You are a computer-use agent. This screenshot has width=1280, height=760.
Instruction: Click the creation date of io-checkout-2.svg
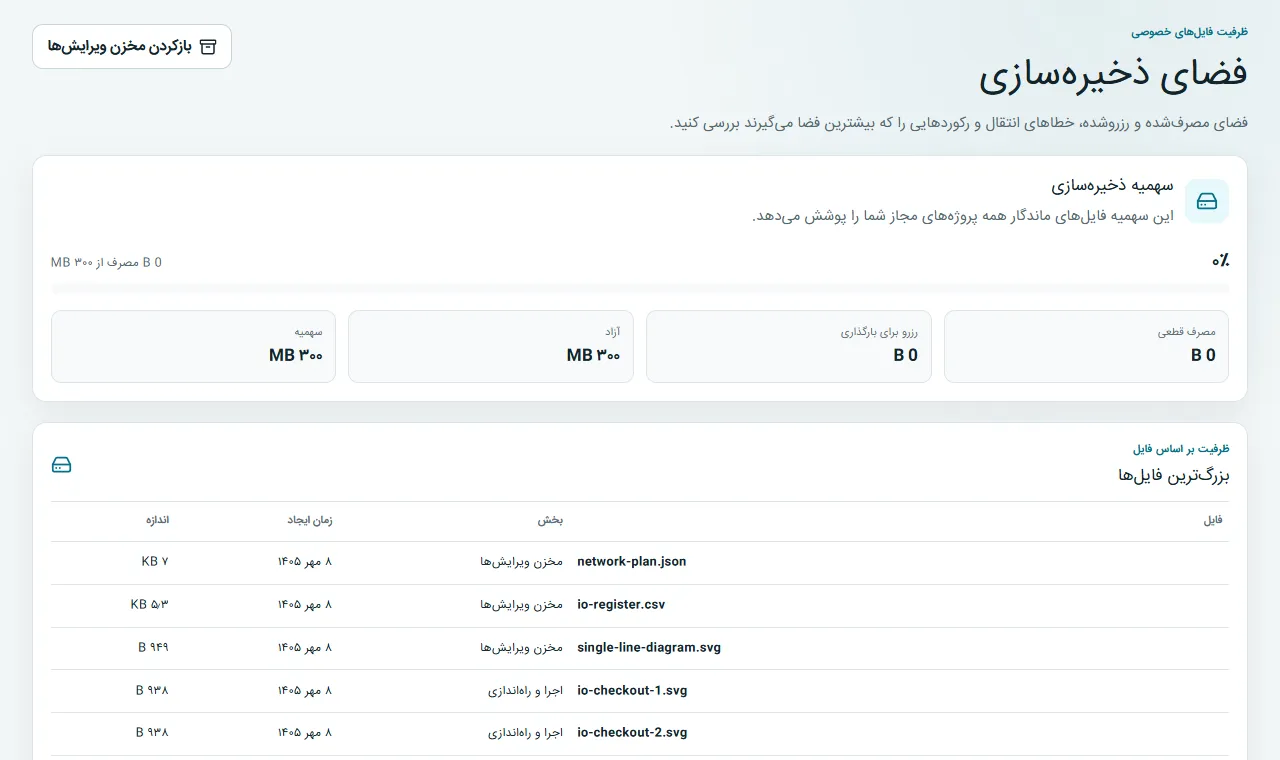[304, 733]
